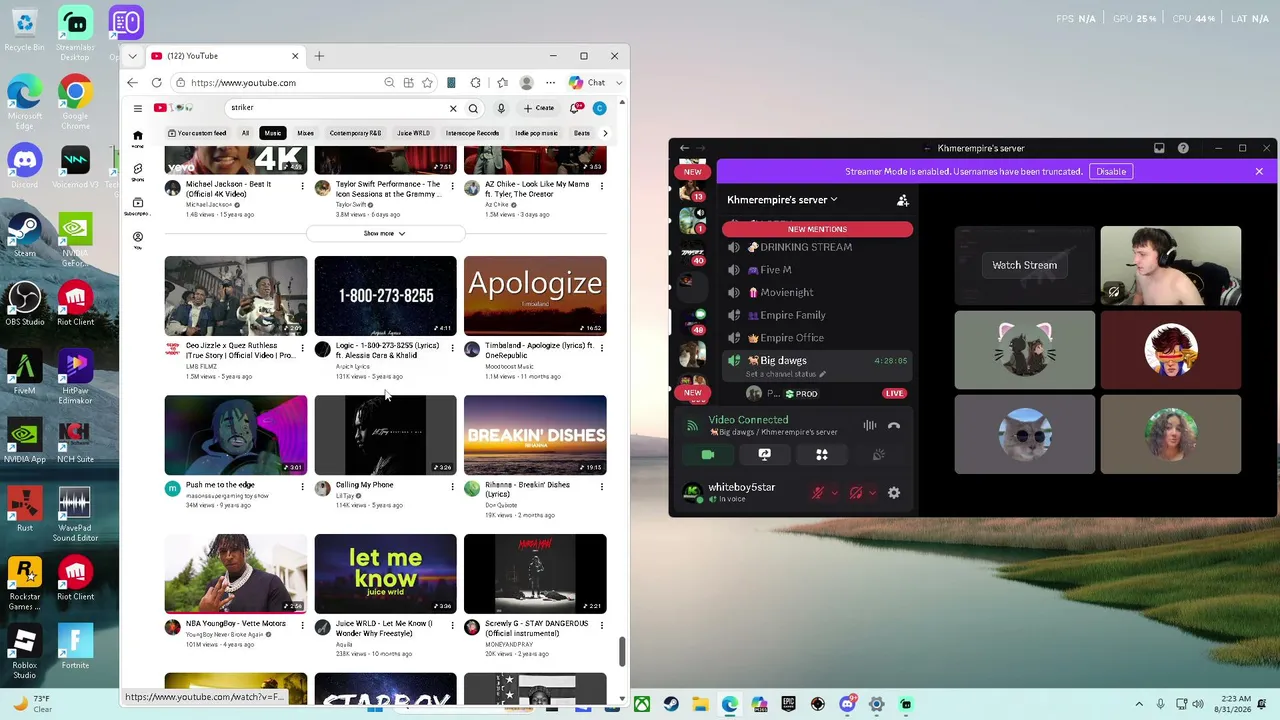Click the NEW MENTIONS banner

[817, 229]
